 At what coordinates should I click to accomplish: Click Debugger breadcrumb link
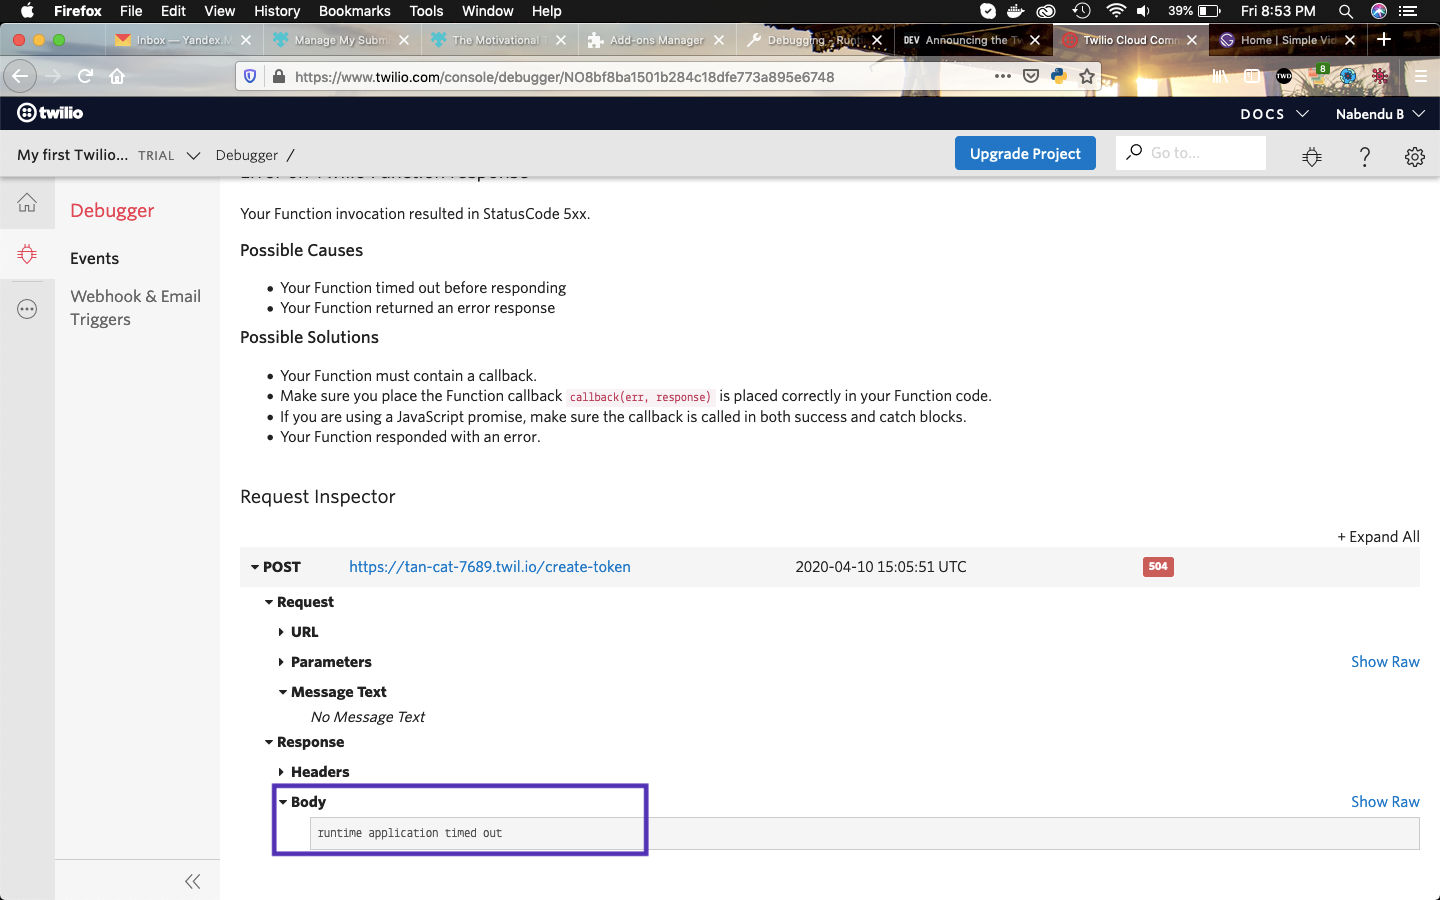pyautogui.click(x=246, y=155)
